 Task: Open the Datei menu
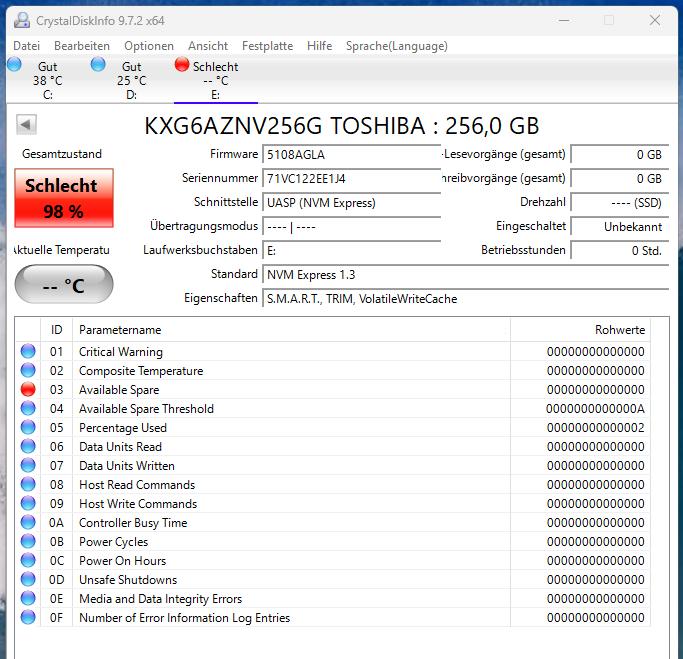pos(27,46)
